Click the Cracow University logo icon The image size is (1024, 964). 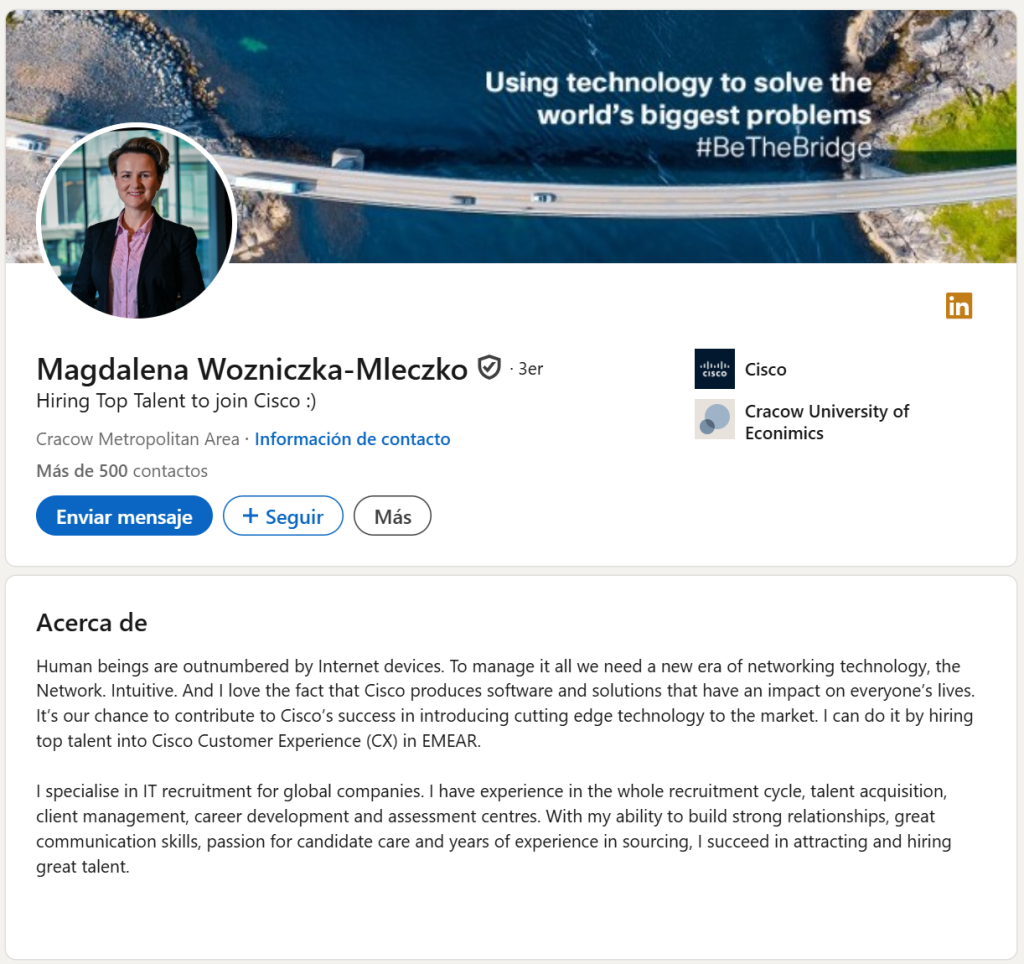[x=714, y=419]
